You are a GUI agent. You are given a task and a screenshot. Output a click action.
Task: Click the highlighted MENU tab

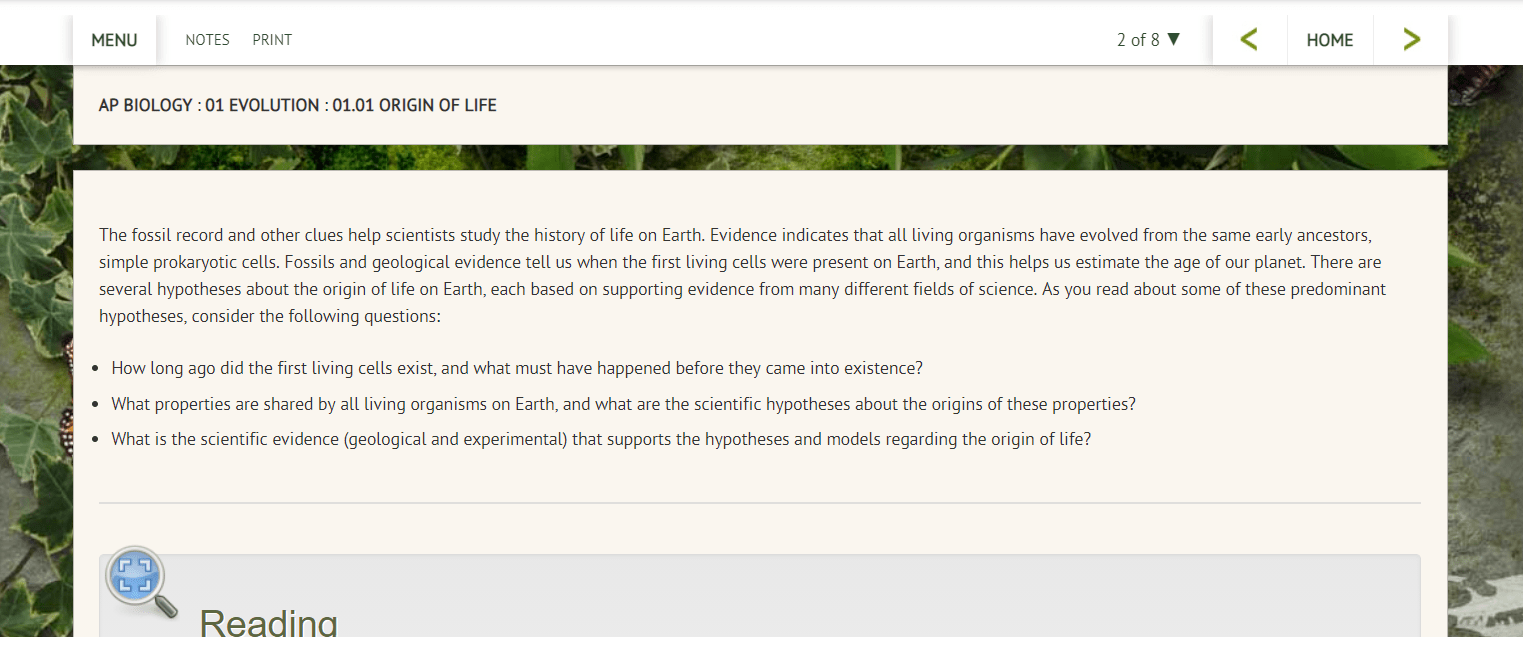(114, 39)
